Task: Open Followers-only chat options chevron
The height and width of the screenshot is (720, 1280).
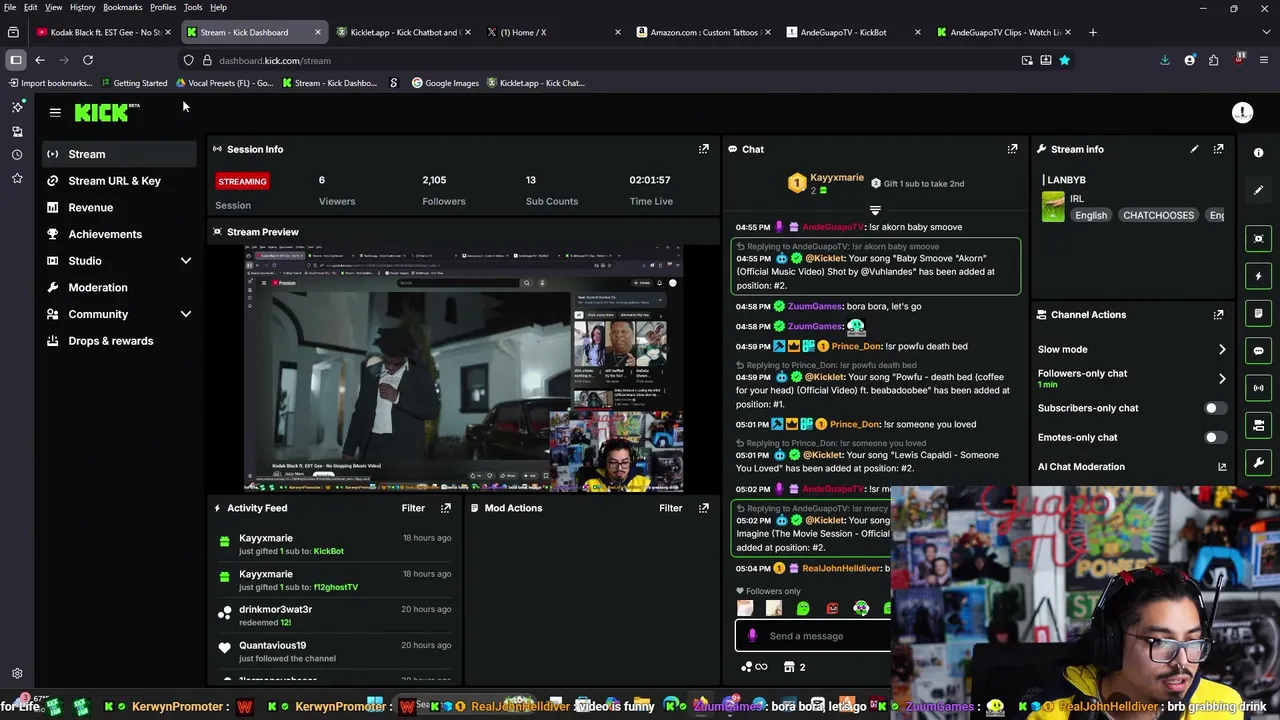Action: 1222,379
